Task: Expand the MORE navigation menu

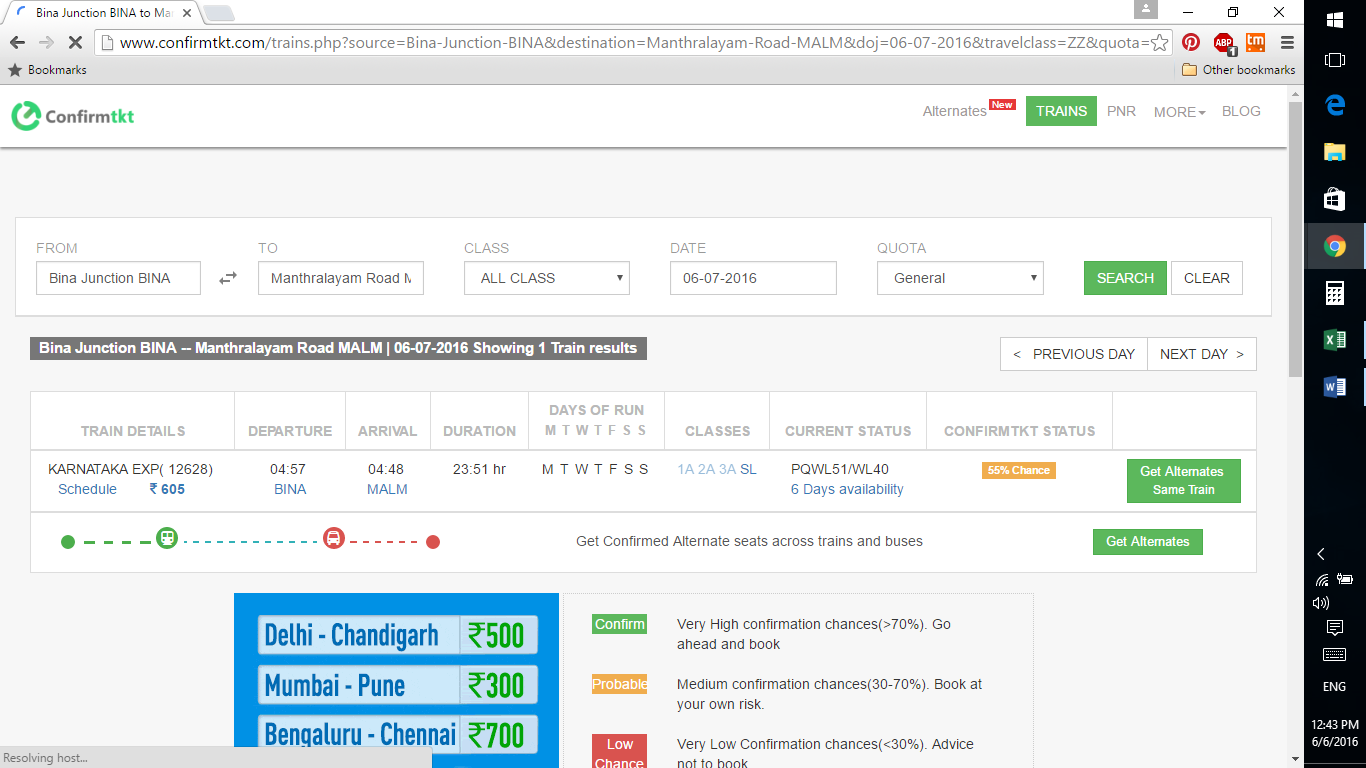Action: (1178, 111)
